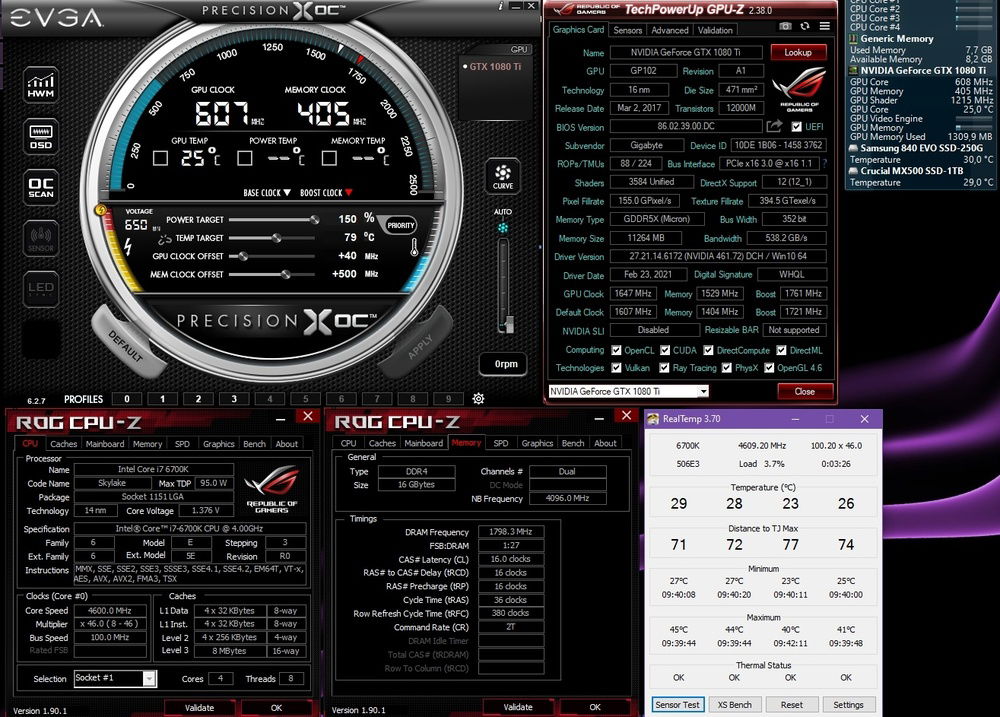Image resolution: width=1000 pixels, height=717 pixels.
Task: Toggle the GPU Temp checkbox
Action: [x=160, y=158]
